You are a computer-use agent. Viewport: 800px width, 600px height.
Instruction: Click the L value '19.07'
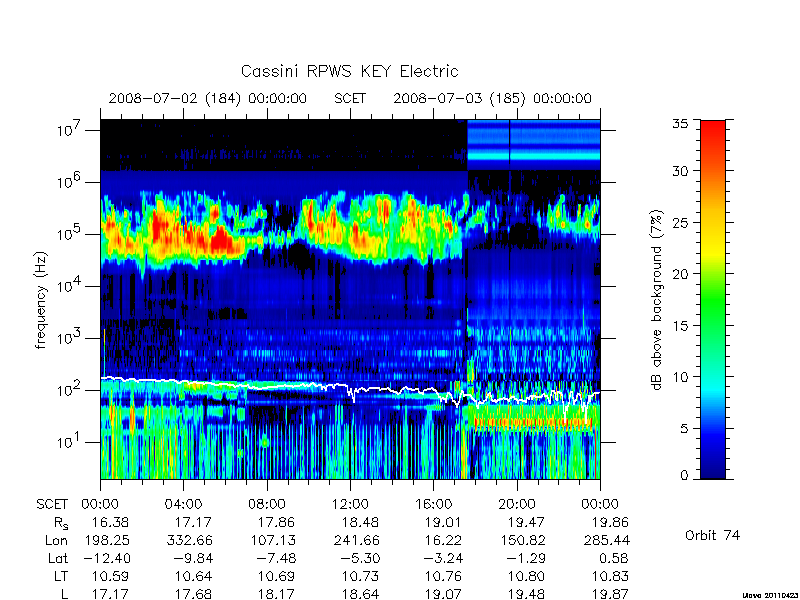(x=443, y=594)
